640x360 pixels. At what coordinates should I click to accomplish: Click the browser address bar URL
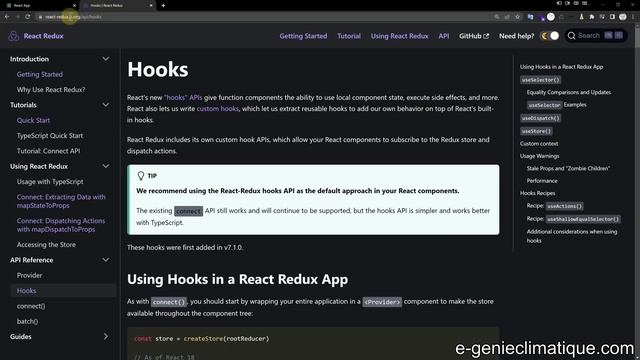[x=73, y=17]
